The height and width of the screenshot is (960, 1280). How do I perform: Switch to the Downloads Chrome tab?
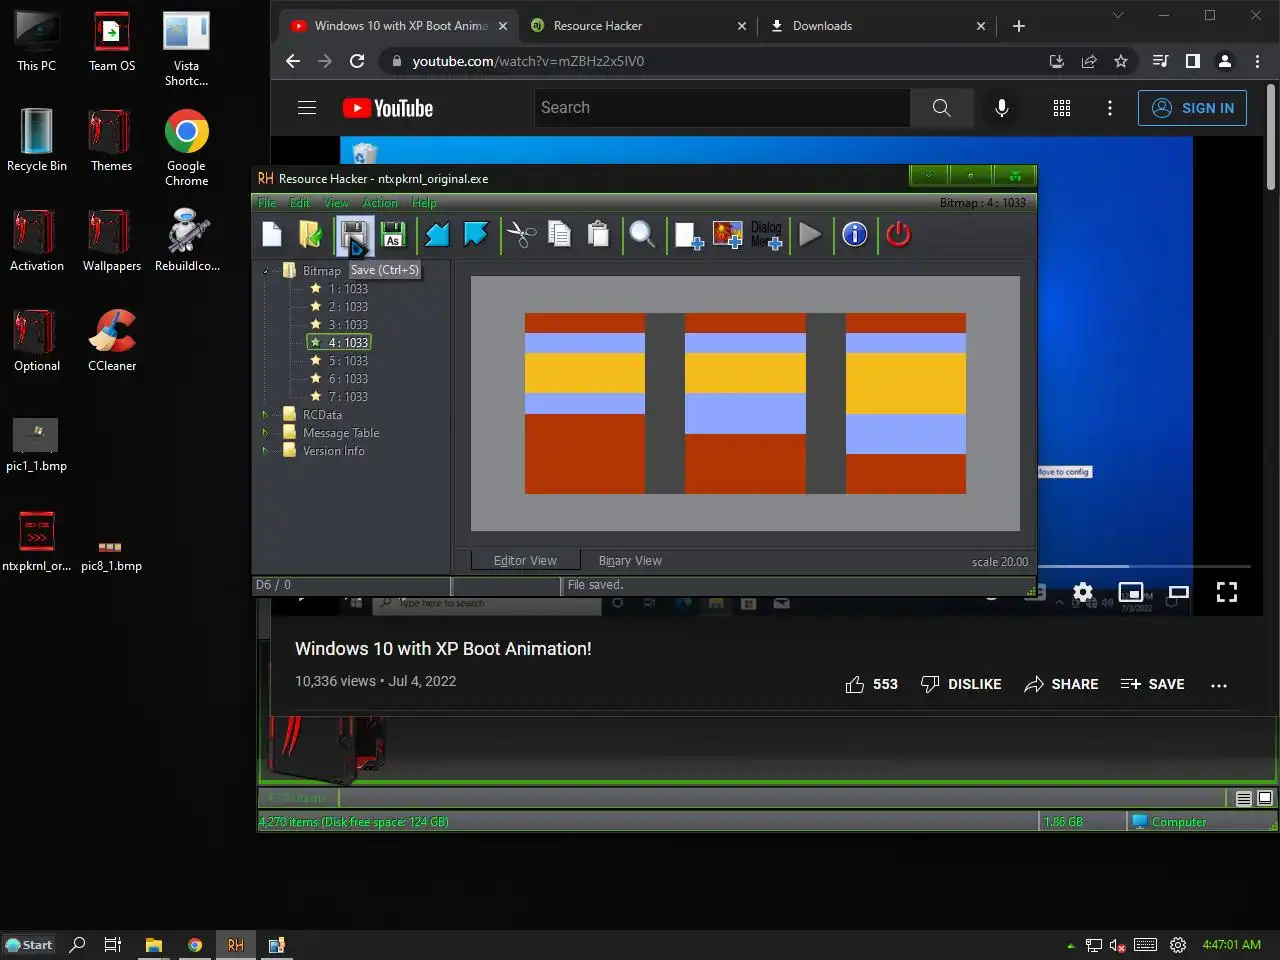[x=878, y=26]
